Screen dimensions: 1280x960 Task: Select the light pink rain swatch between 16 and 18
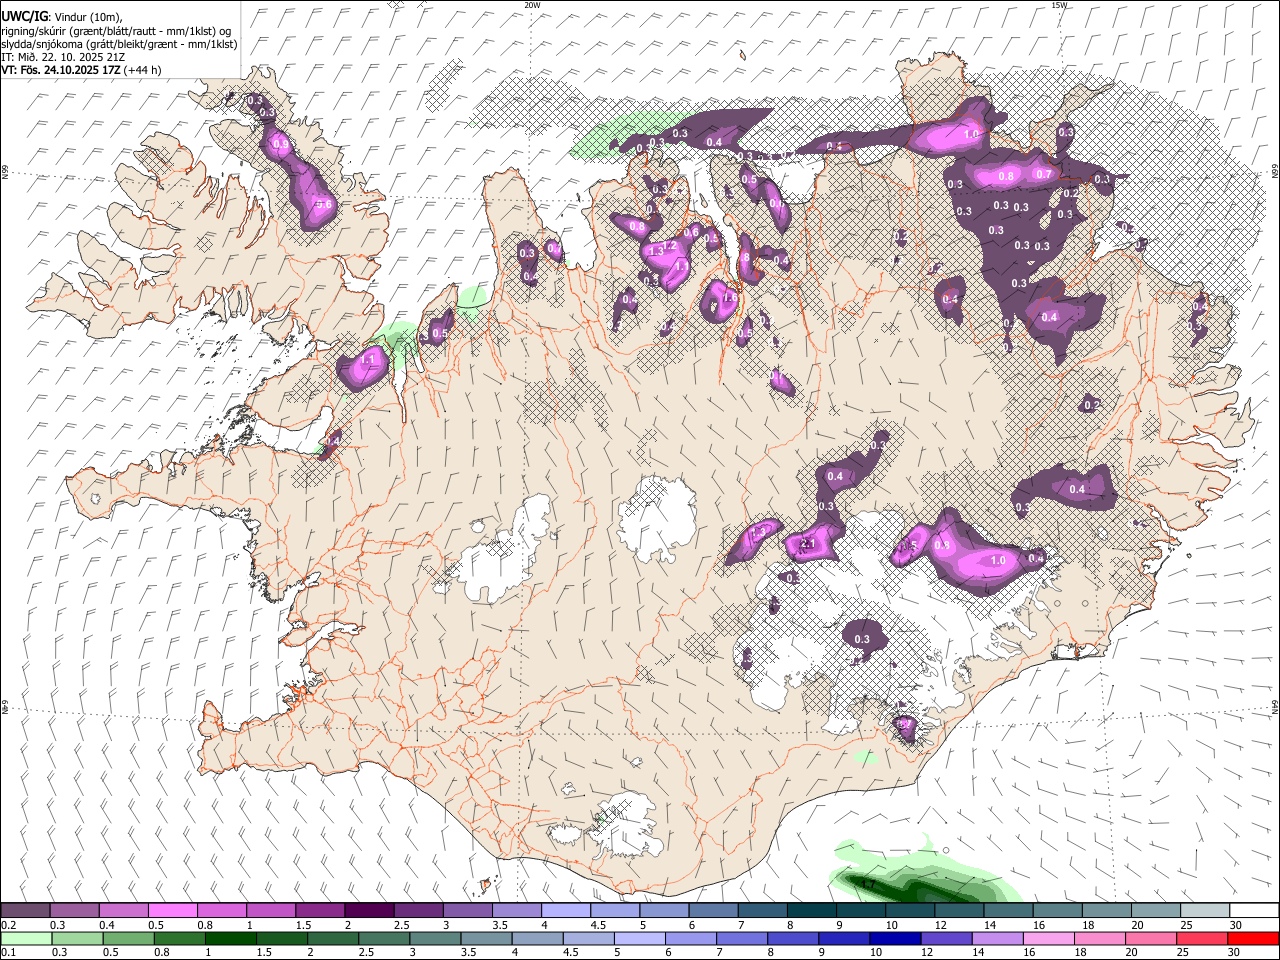(1047, 939)
